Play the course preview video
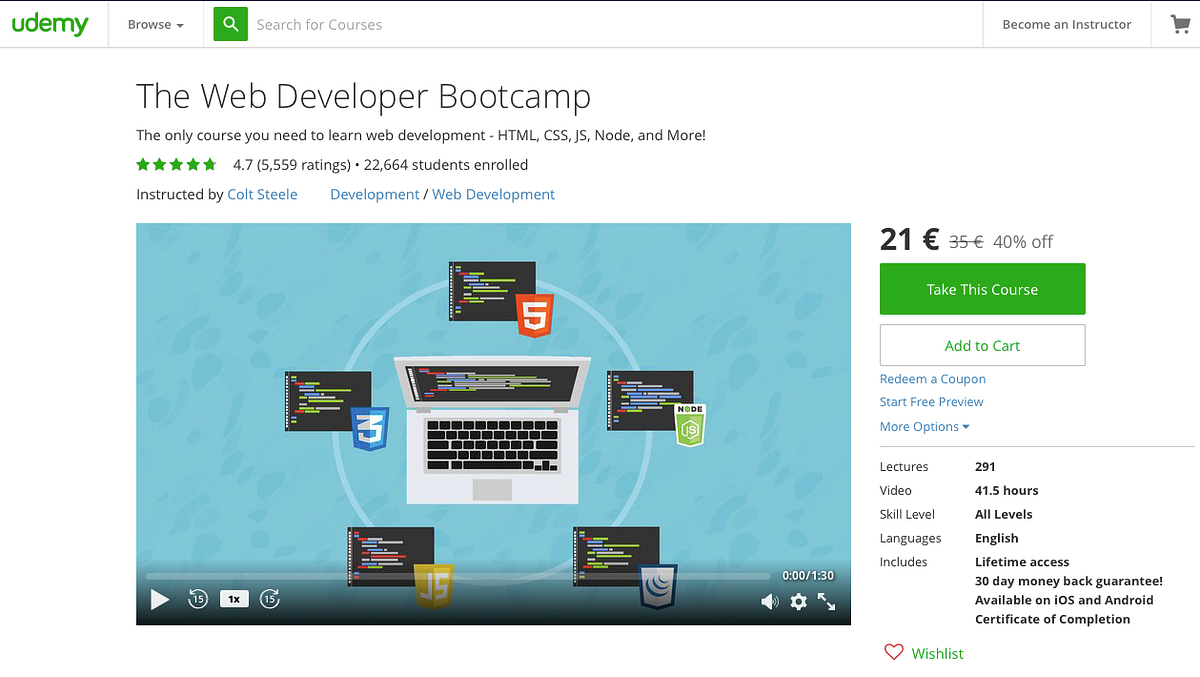This screenshot has width=1200, height=677. pos(160,600)
